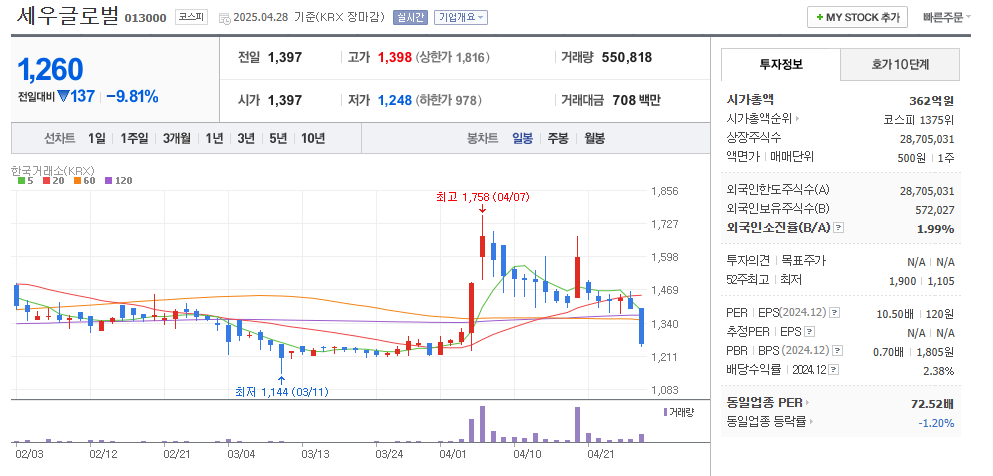Click the green plus icon in MY STOCK 추가
This screenshot has height=476, width=993.
[x=820, y=18]
